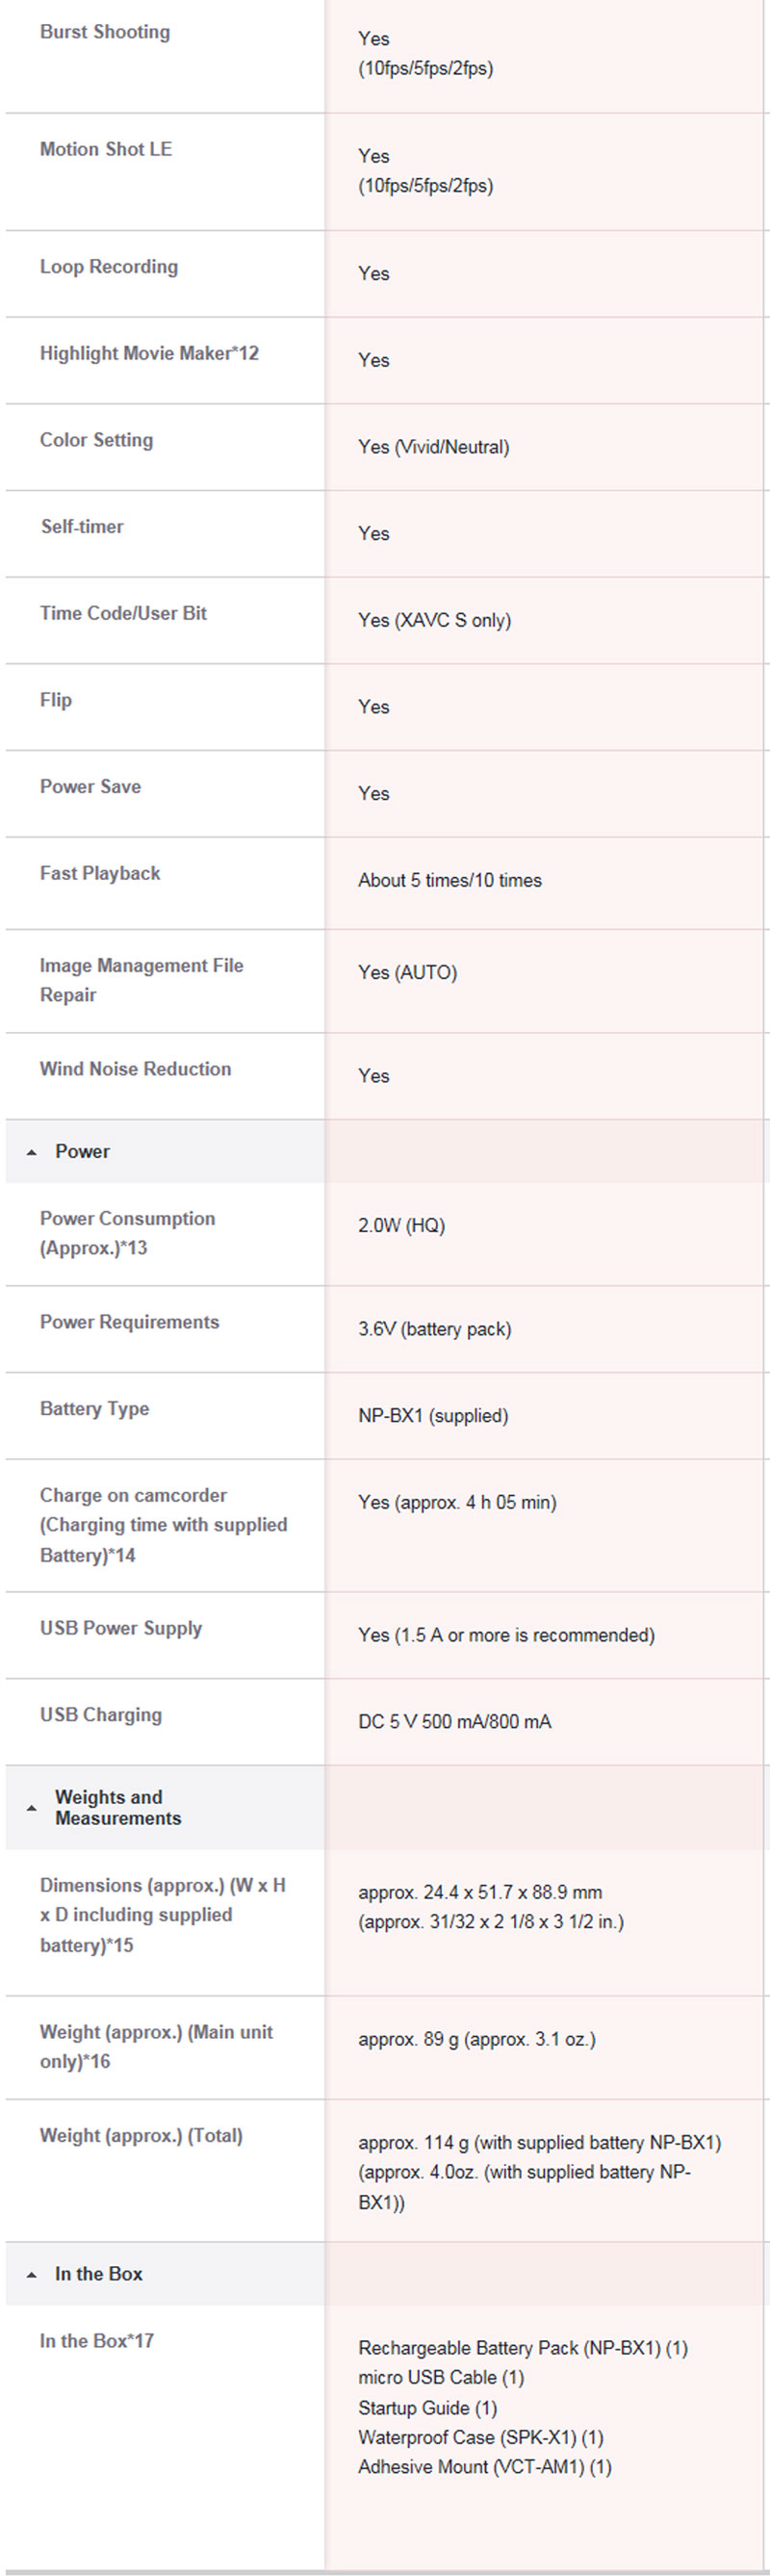The image size is (770, 2576).
Task: Click the Motion Shot LE label
Action: (106, 149)
